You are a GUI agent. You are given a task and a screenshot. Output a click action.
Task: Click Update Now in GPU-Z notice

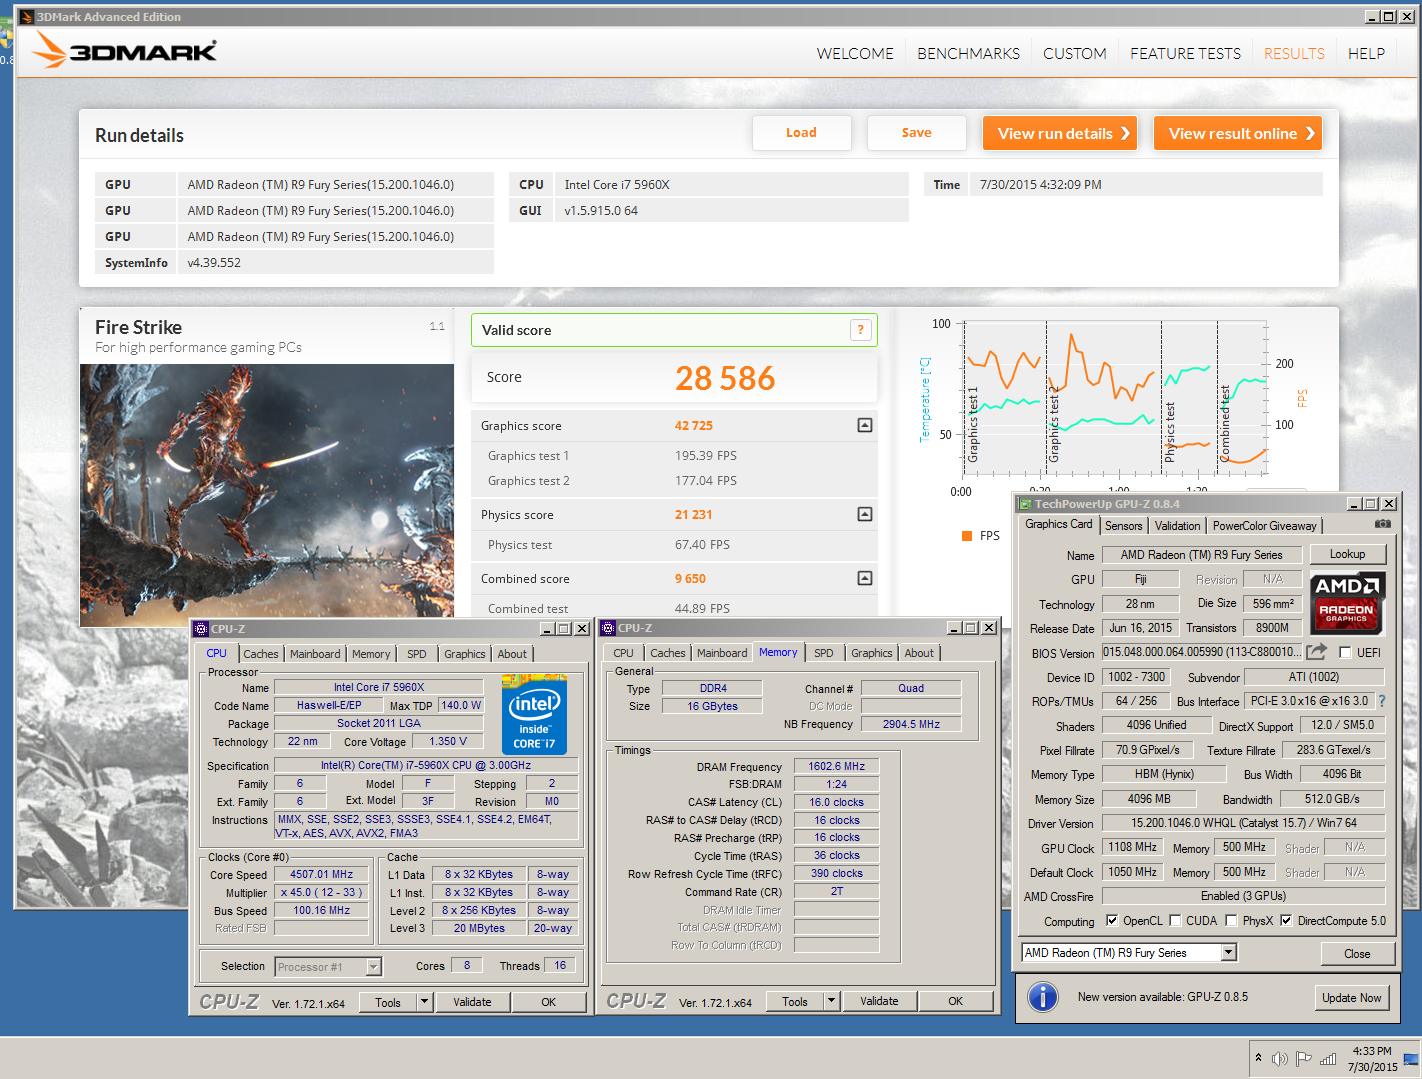1351,998
